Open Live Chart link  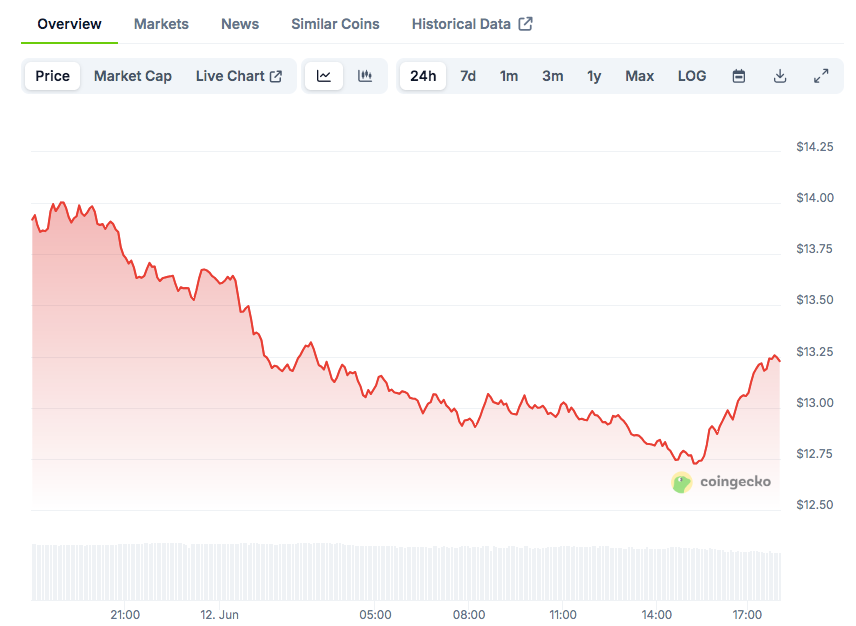(239, 76)
